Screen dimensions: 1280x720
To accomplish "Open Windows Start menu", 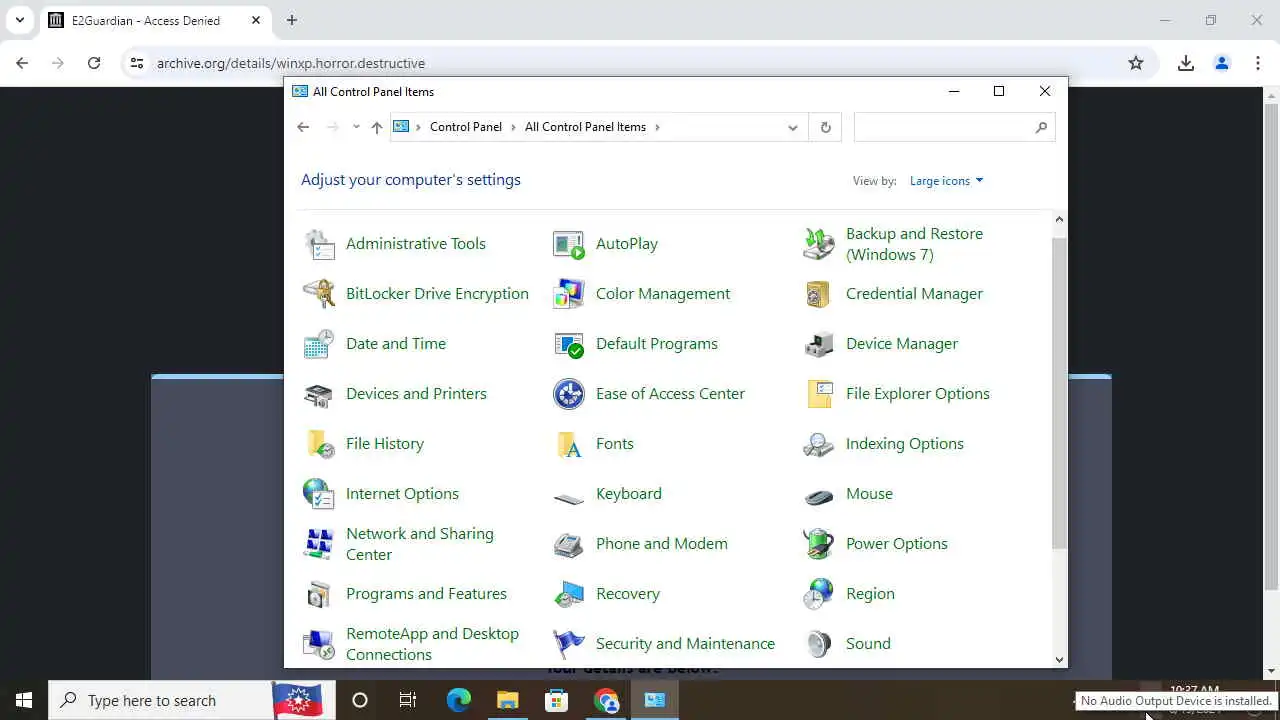I will click(x=24, y=700).
